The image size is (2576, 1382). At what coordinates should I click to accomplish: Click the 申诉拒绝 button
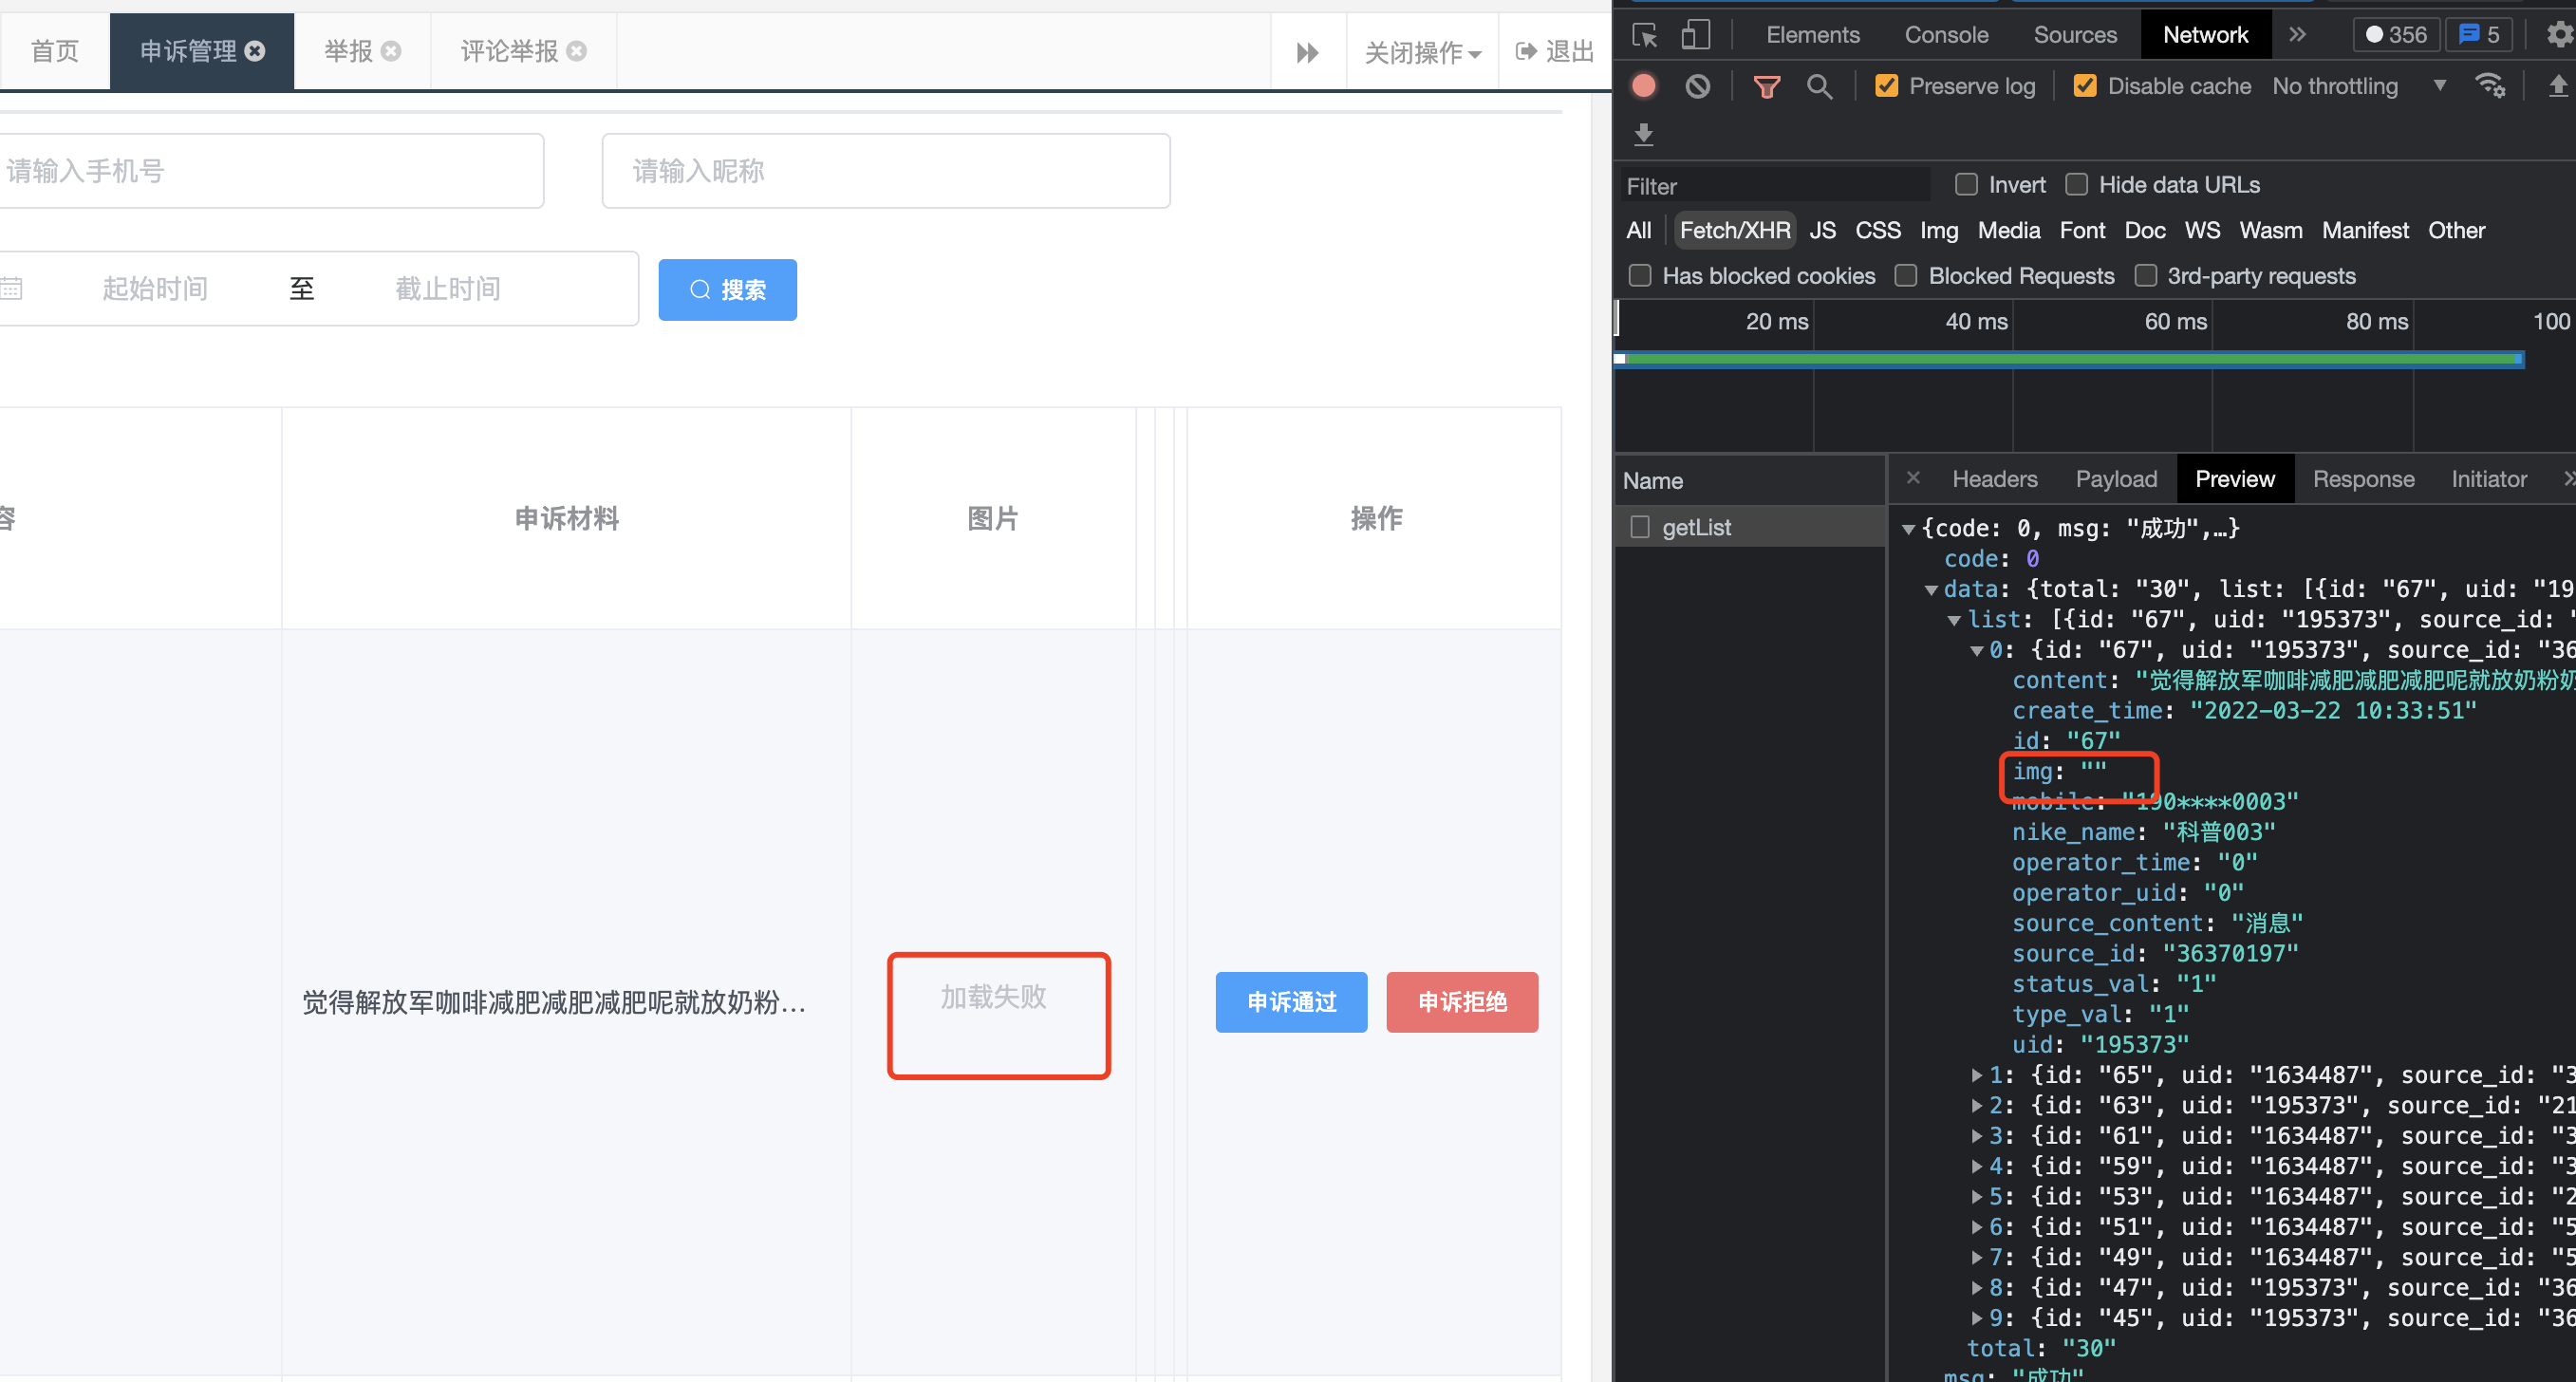tap(1461, 1002)
